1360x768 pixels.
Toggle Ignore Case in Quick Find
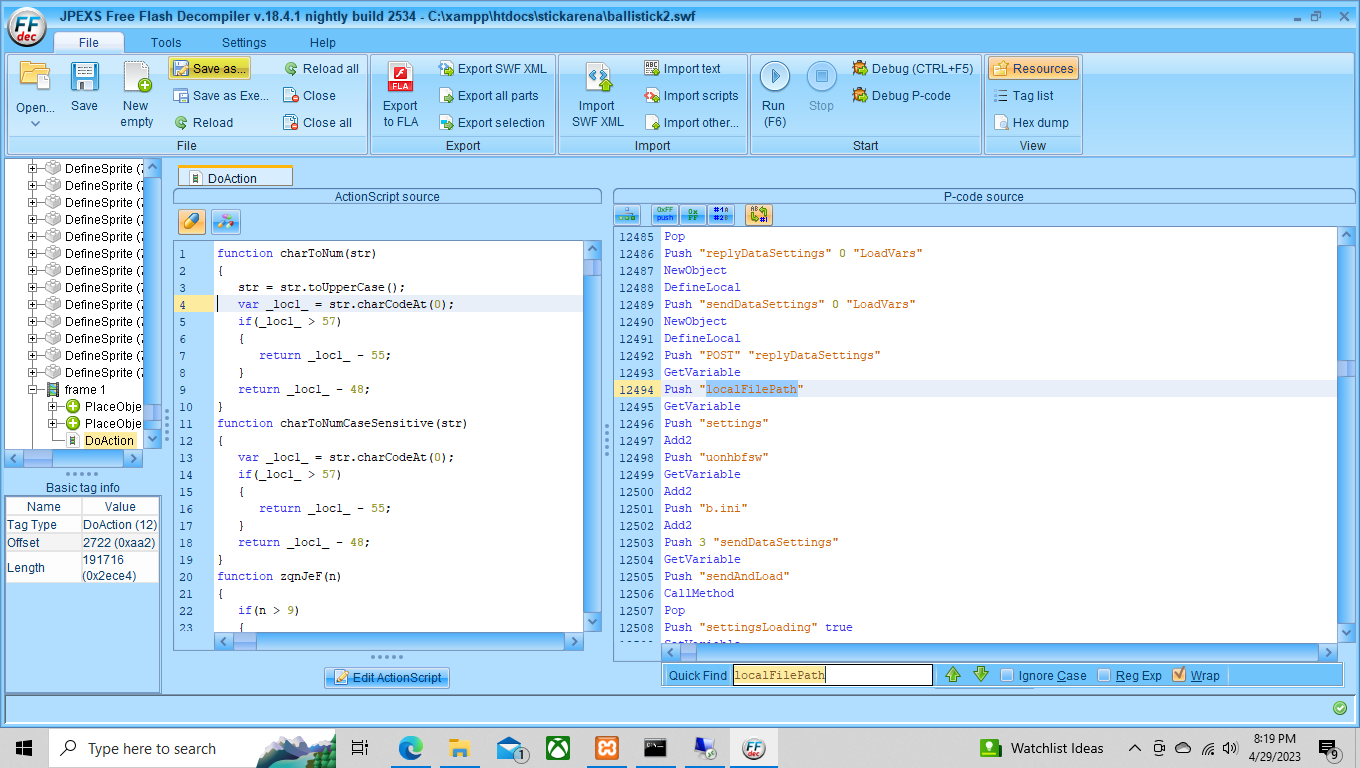(x=1005, y=675)
